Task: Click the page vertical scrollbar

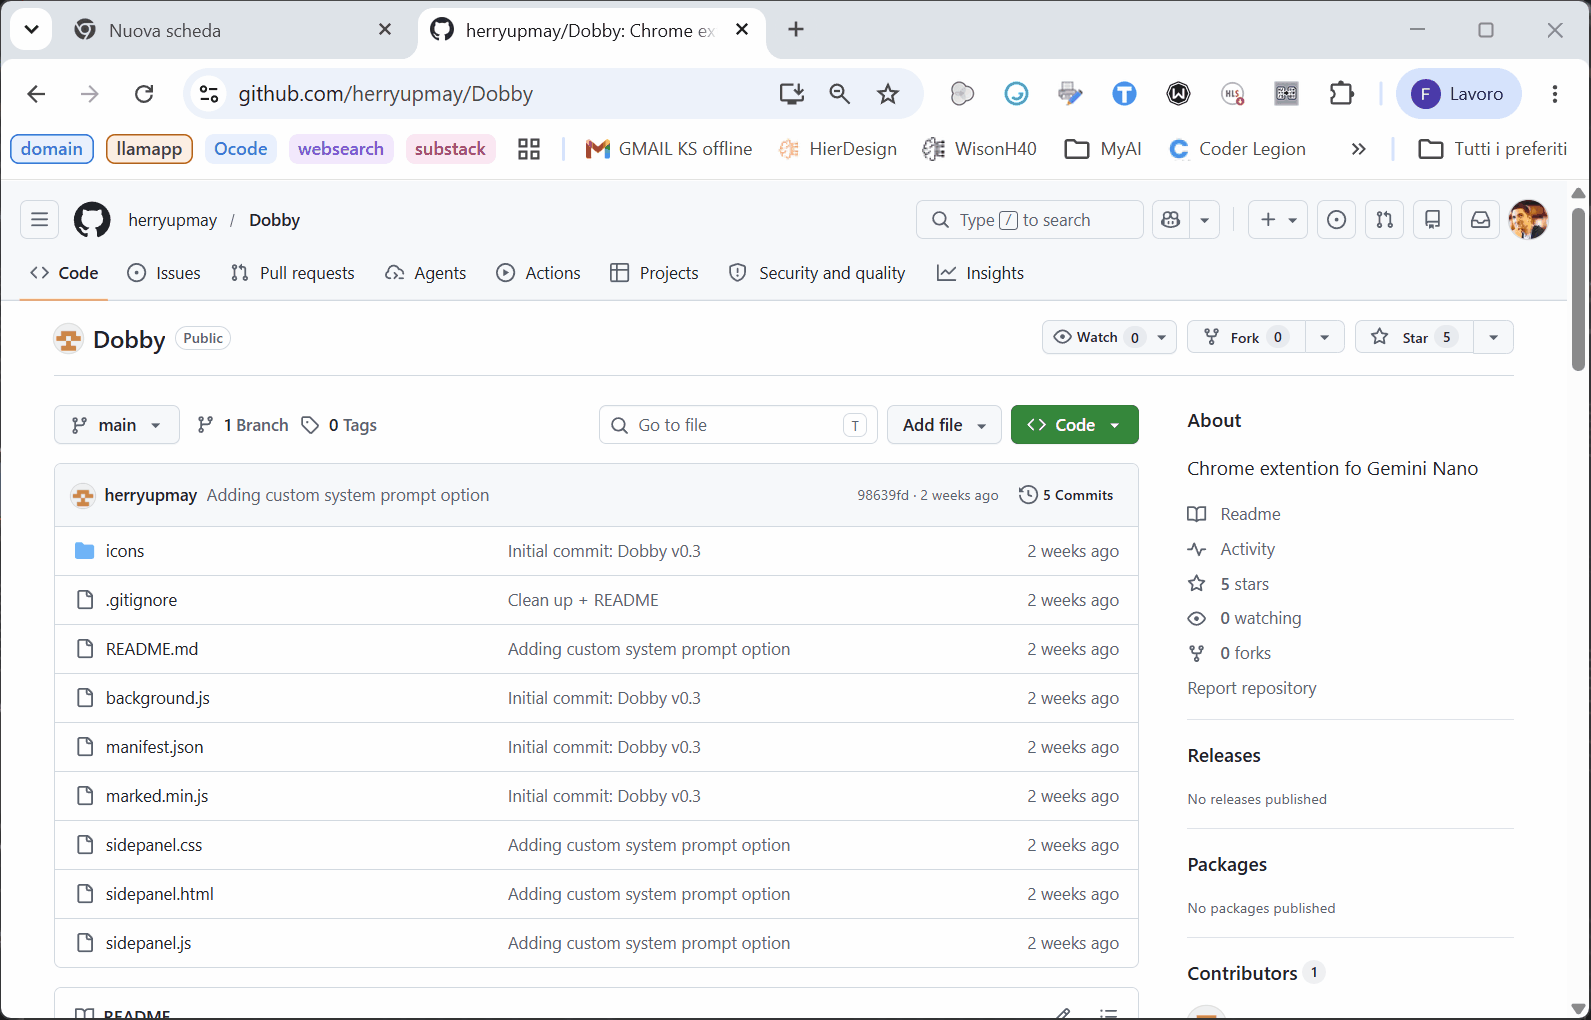Action: (x=1578, y=290)
